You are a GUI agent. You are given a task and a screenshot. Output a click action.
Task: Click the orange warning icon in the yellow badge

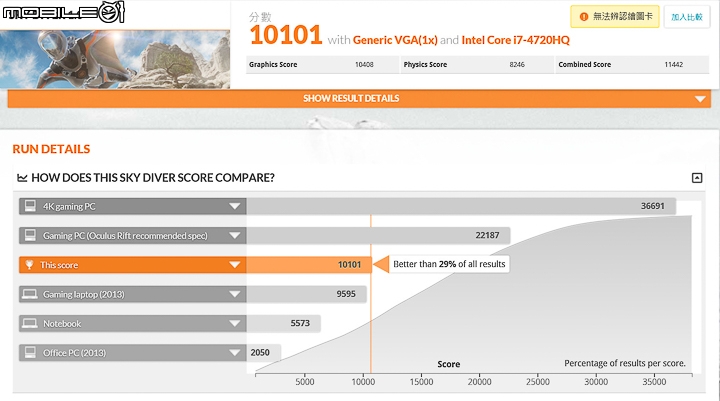pyautogui.click(x=584, y=17)
